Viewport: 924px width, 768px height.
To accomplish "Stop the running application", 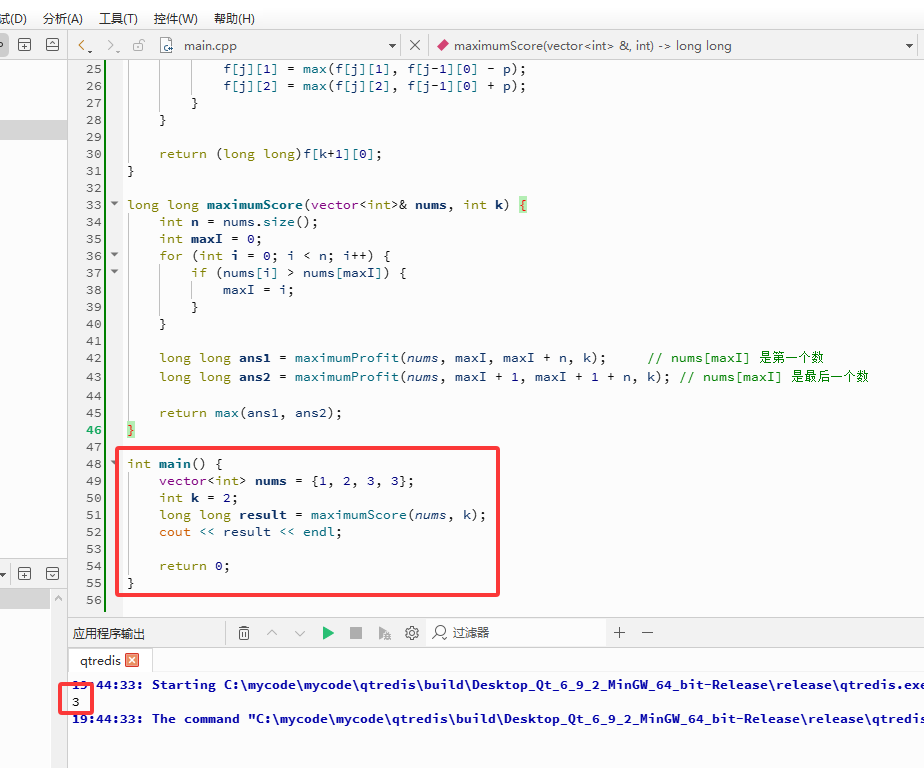I will click(356, 633).
